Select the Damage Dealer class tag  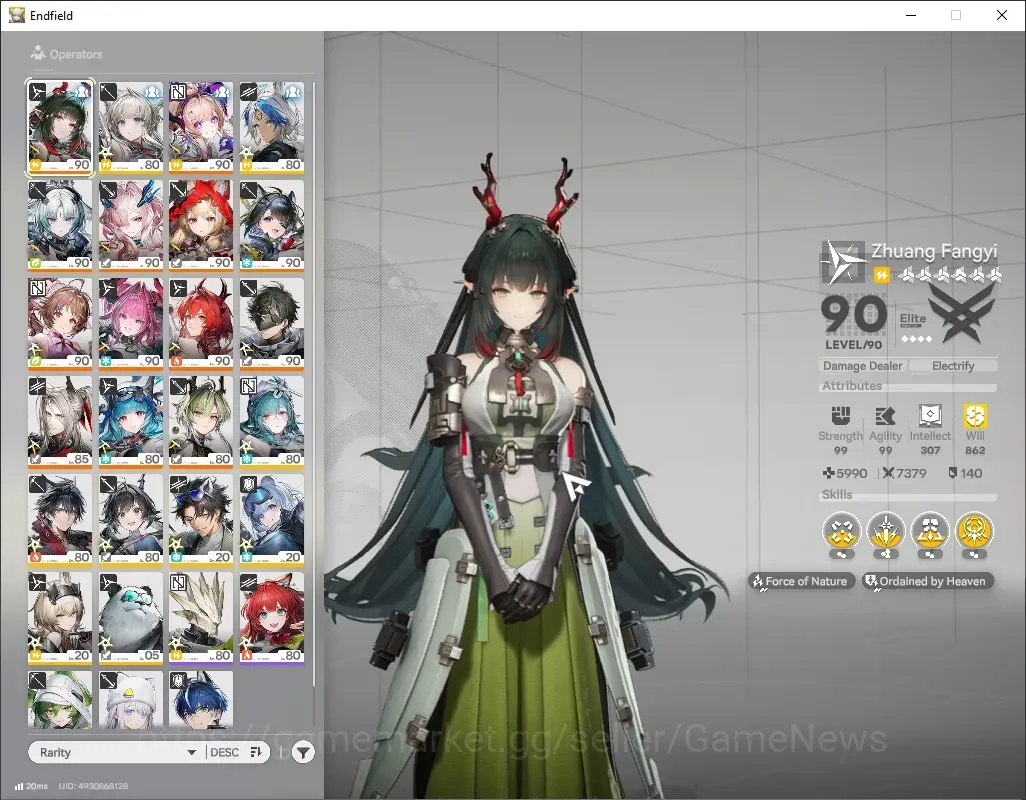pyautogui.click(x=862, y=366)
